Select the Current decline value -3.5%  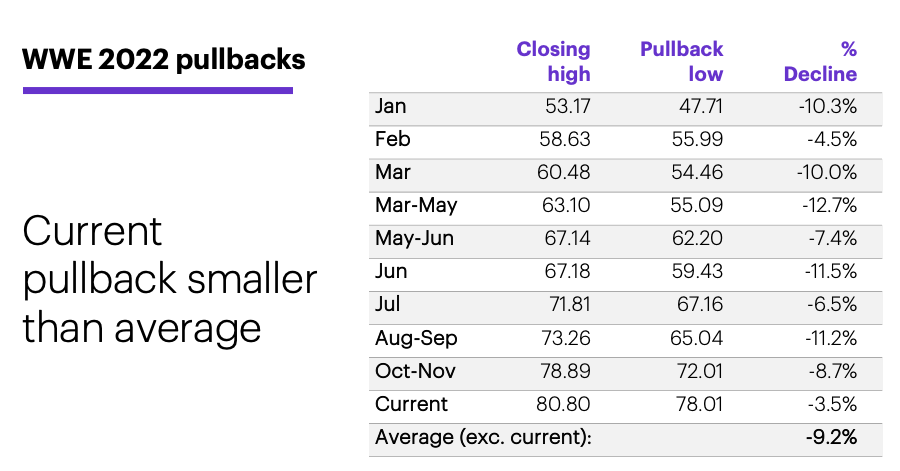832,404
